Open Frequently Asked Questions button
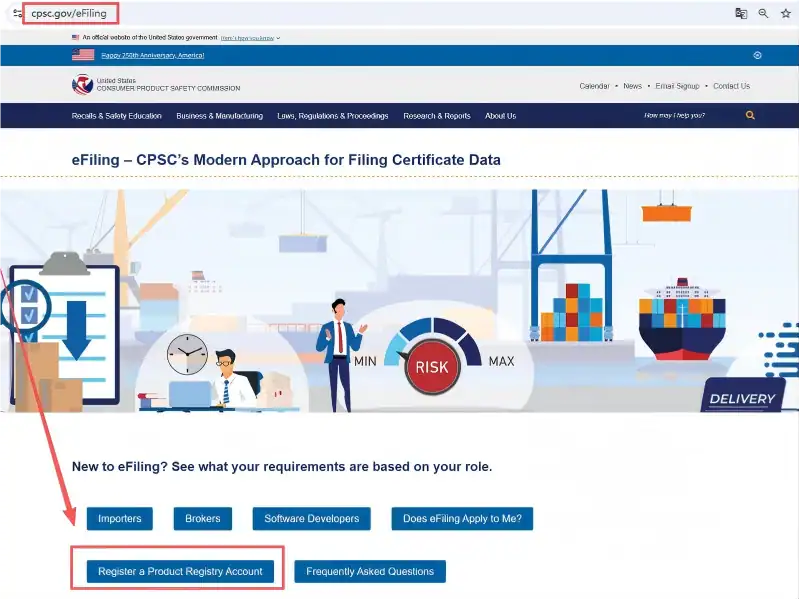The width and height of the screenshot is (800, 600). [x=370, y=571]
